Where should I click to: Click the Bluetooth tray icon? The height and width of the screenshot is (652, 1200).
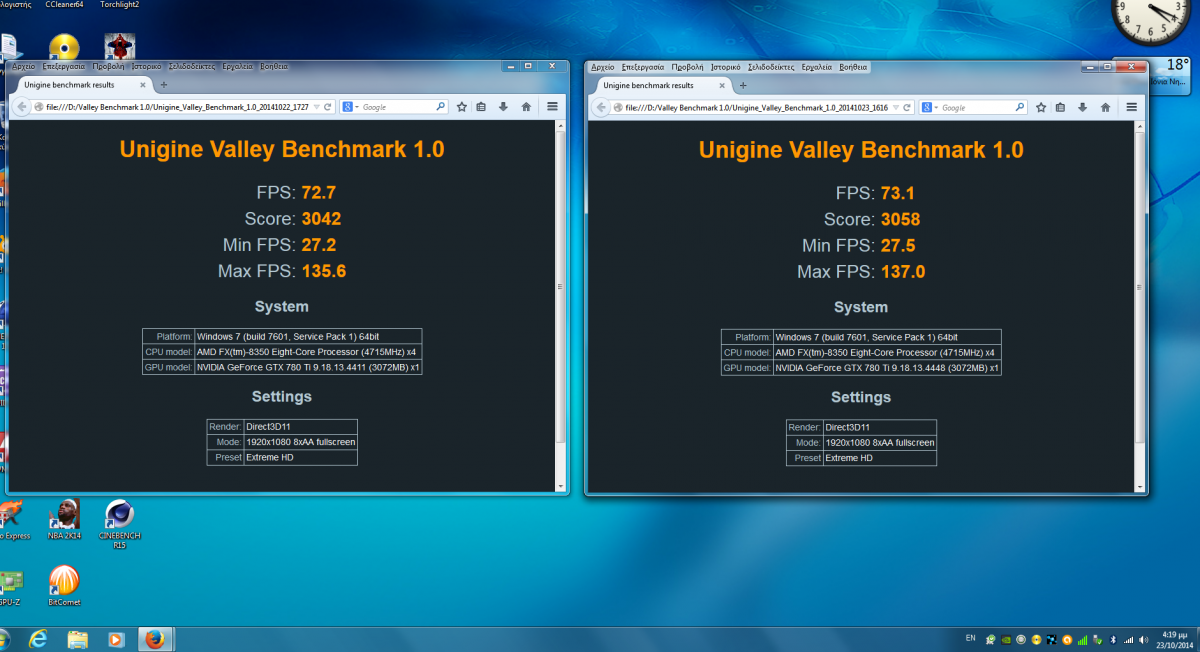pos(1112,639)
